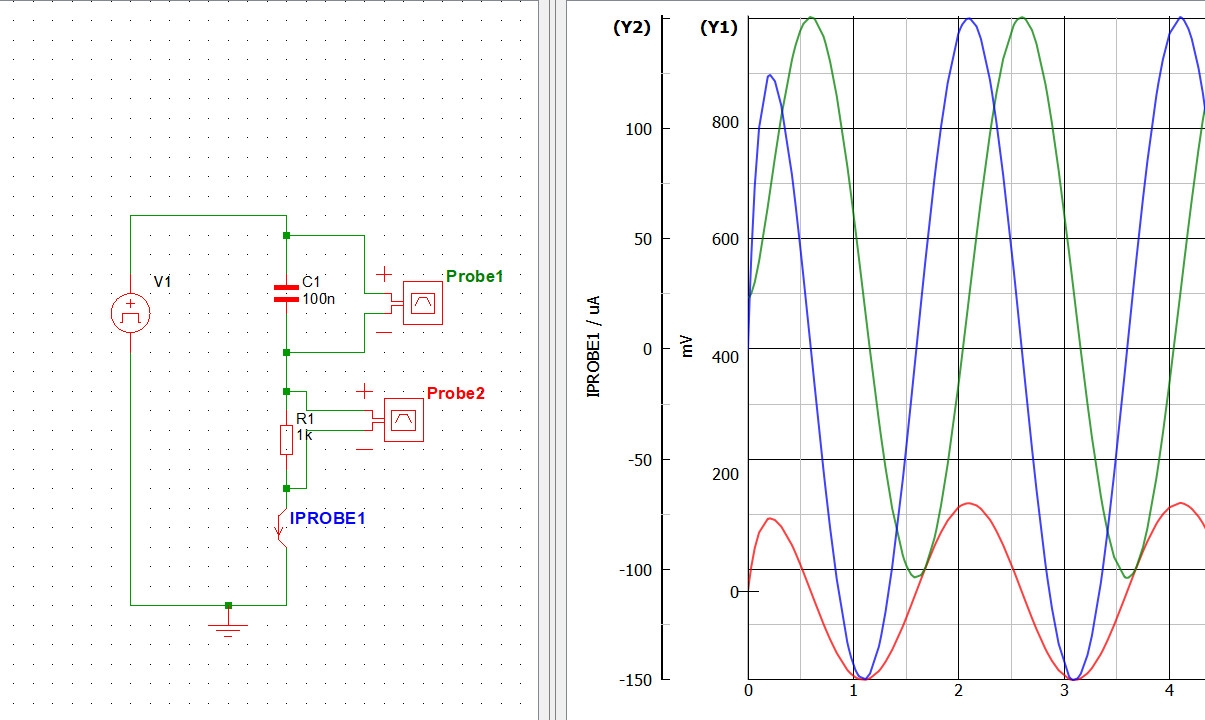Click the 1k resistor value
Viewport: 1205px width, 720px height.
pyautogui.click(x=305, y=434)
